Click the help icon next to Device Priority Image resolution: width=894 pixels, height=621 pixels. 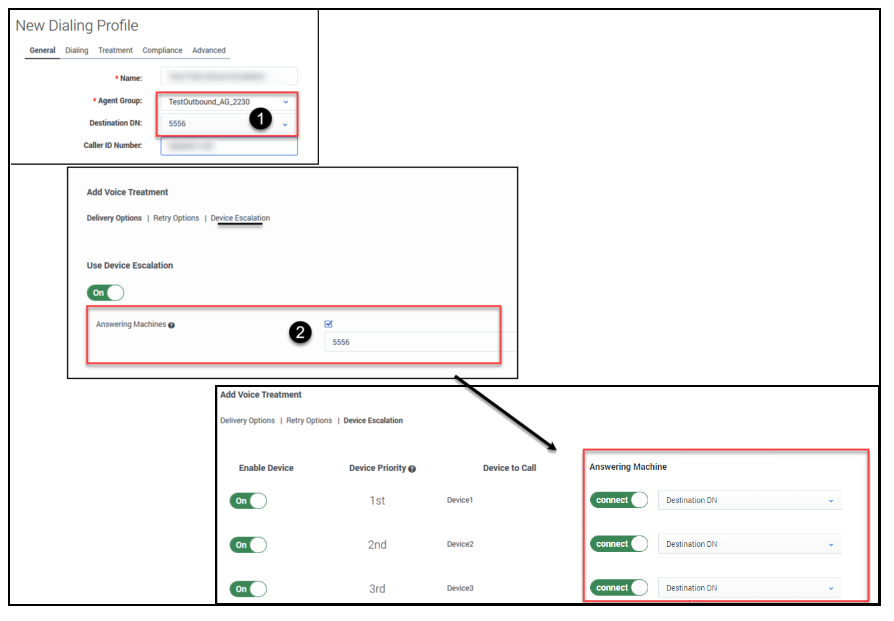point(412,468)
